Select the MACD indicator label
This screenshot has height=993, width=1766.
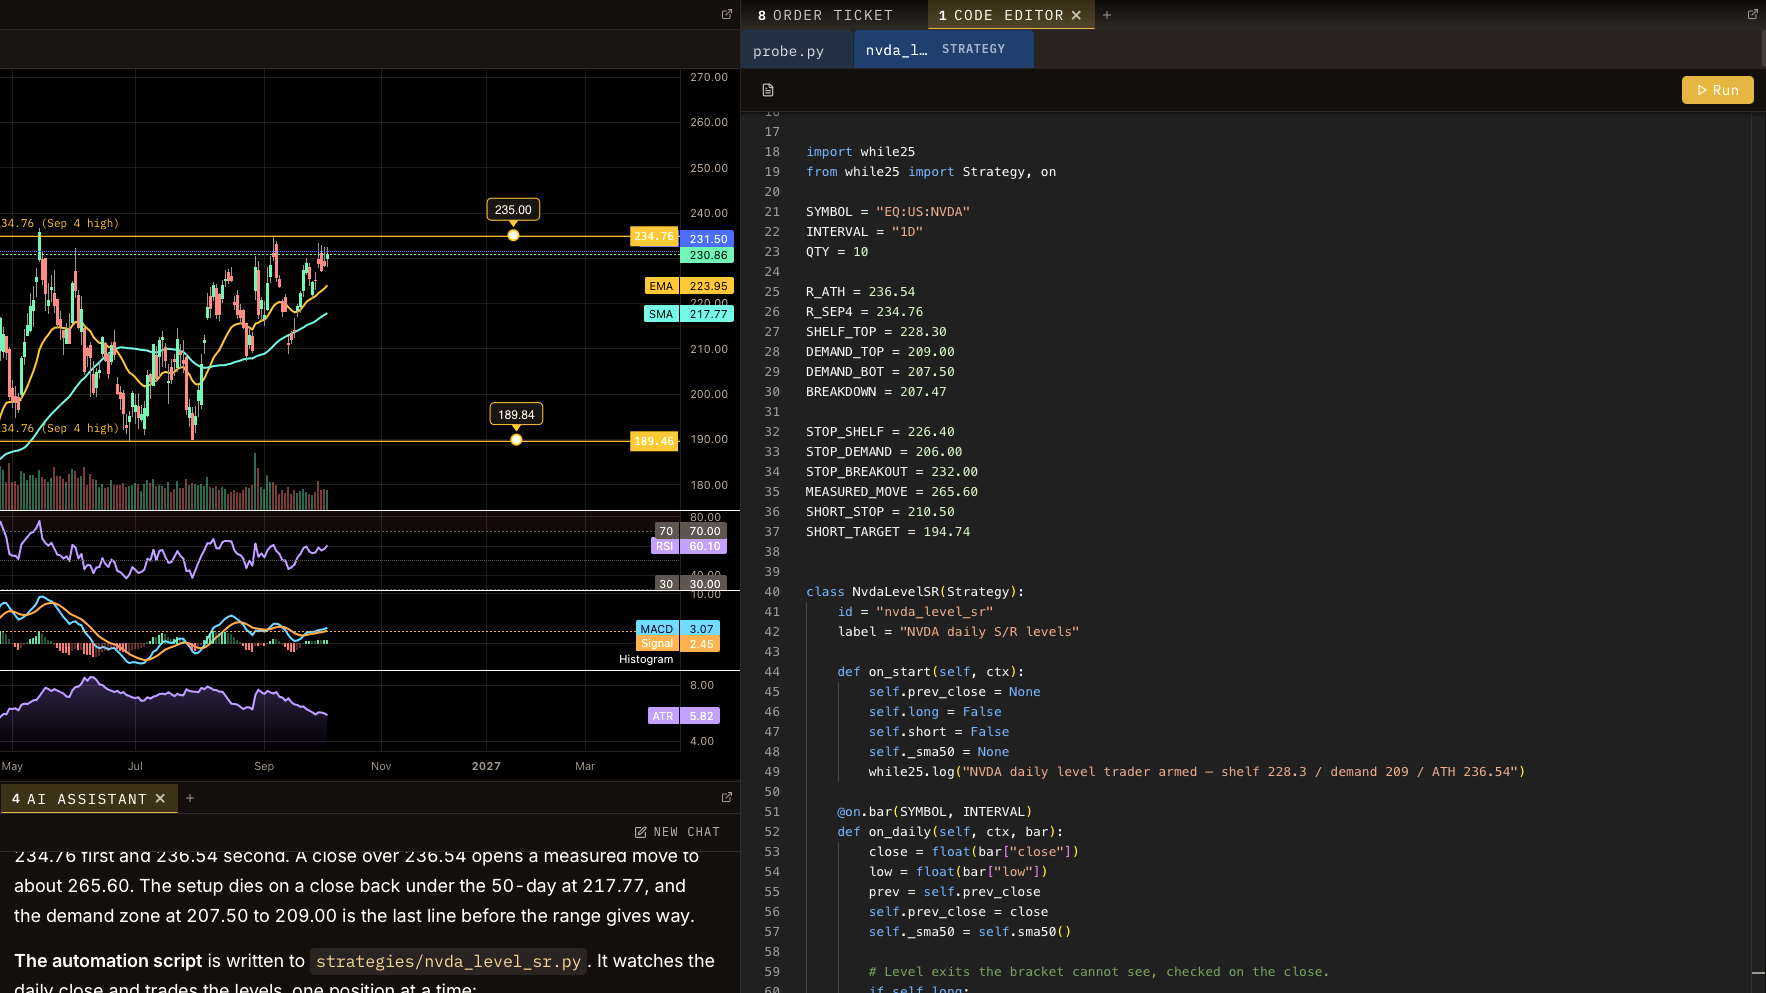(657, 629)
